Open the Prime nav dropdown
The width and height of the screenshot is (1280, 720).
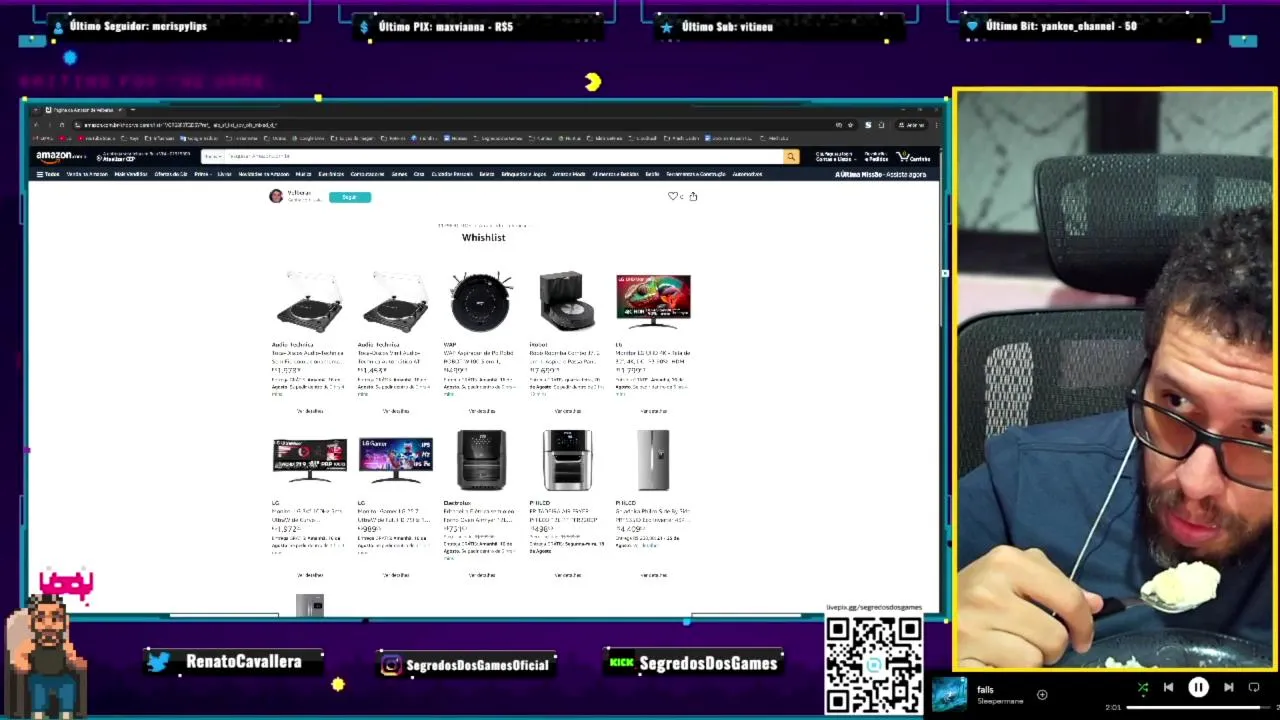(201, 174)
